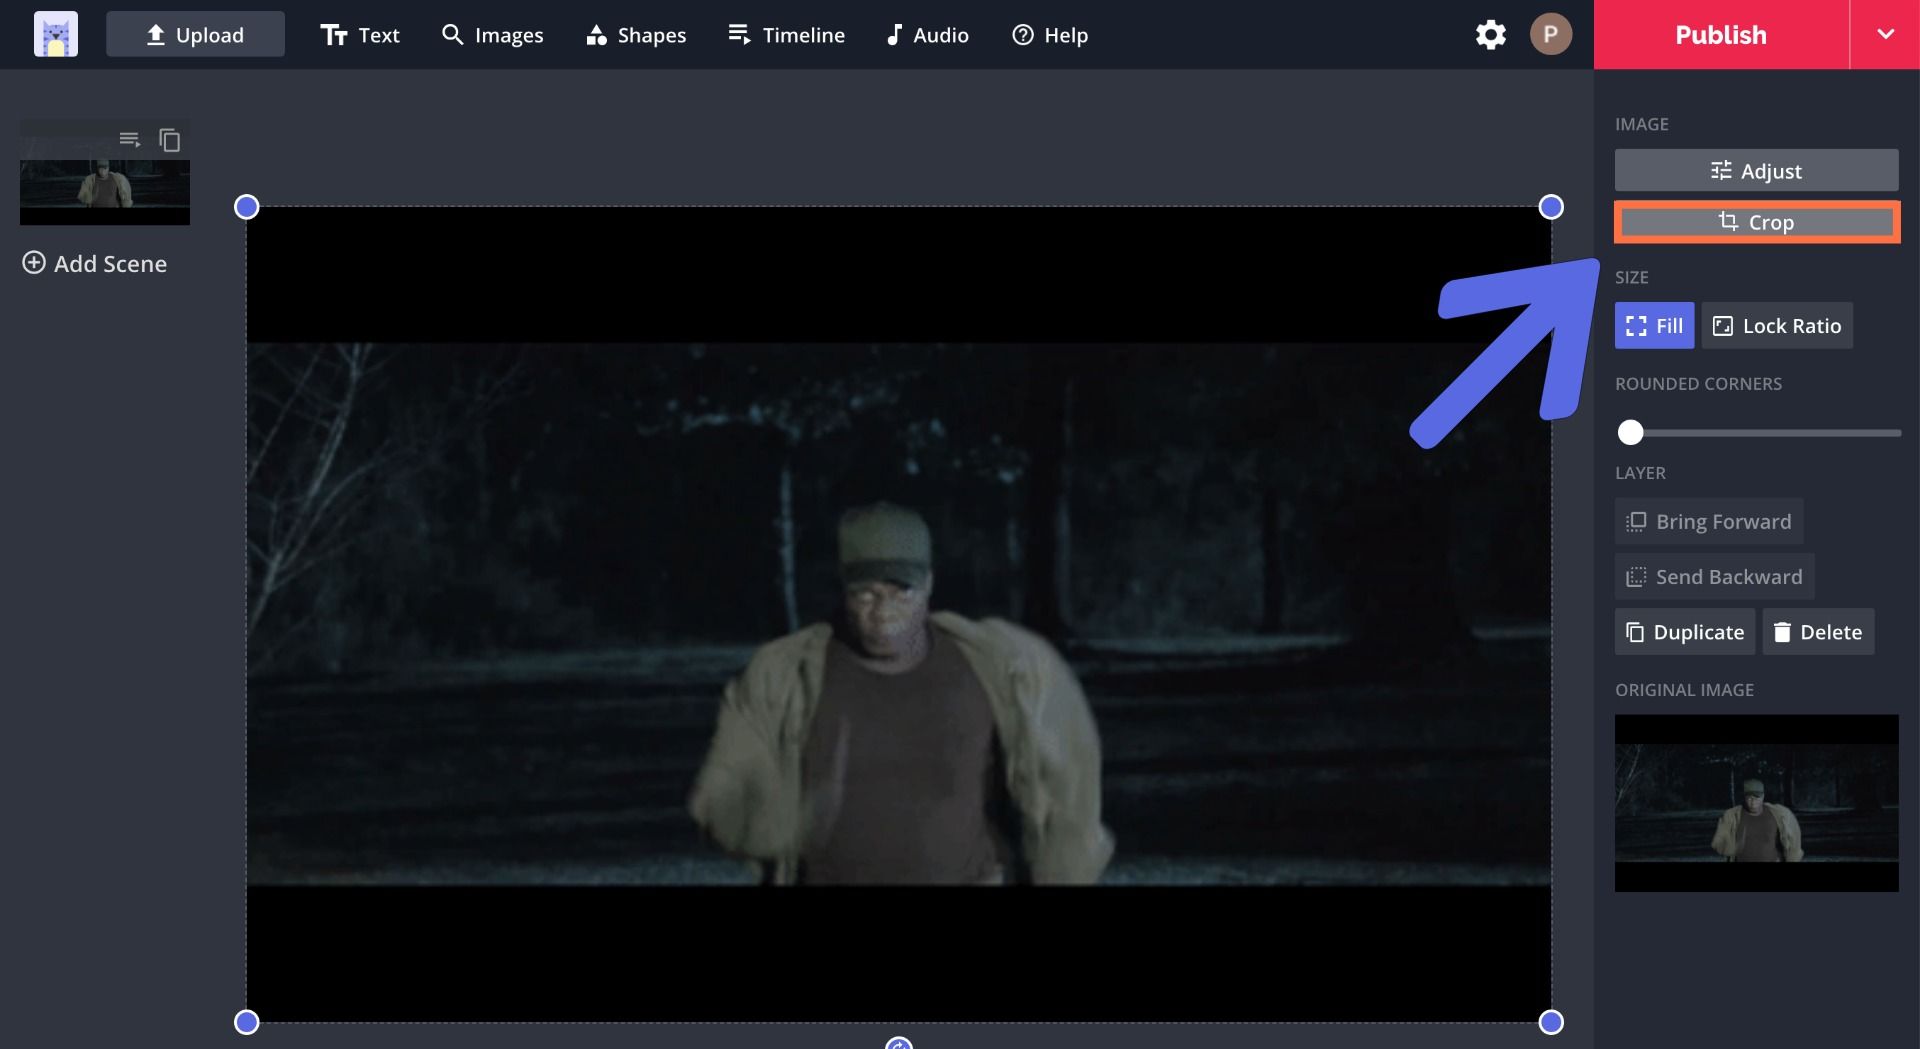The width and height of the screenshot is (1920, 1049).
Task: Click the scene duplicate icon above thumbnail
Action: 170,140
